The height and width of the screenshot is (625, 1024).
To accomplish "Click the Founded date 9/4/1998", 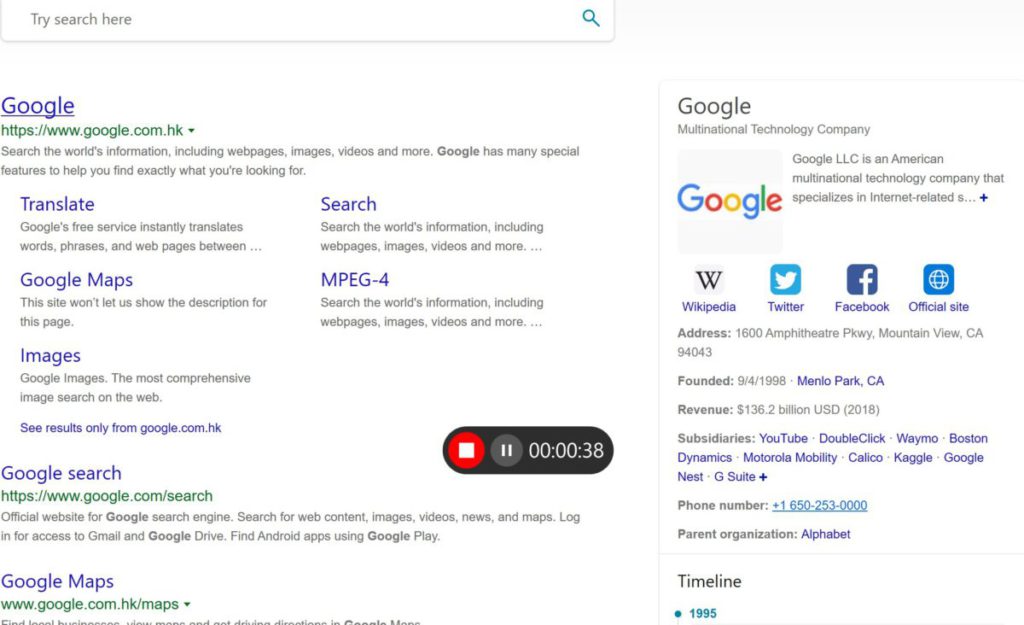I will [761, 381].
